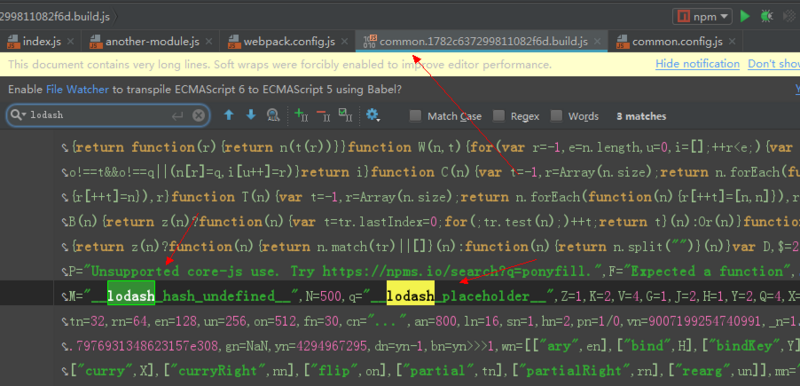This screenshot has width=800, height=386.
Task: Add selection for next occurrence icon
Action: [302, 116]
